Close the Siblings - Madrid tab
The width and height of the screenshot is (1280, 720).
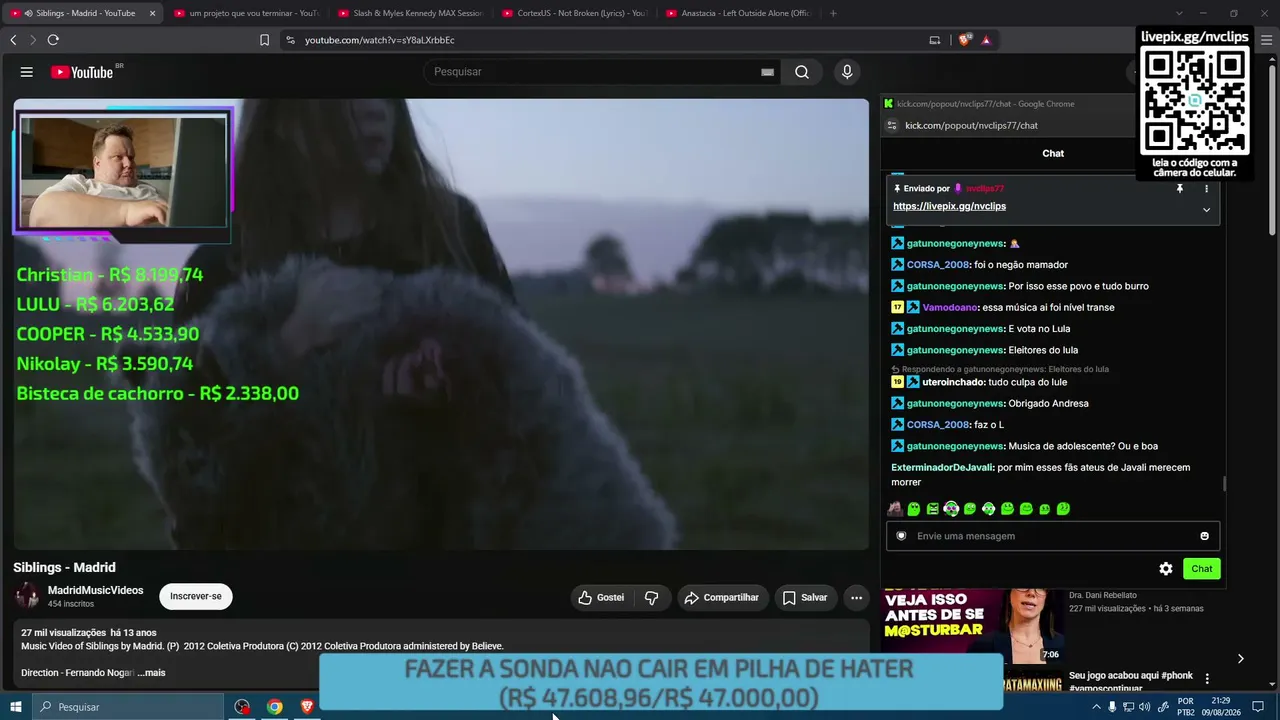point(152,13)
